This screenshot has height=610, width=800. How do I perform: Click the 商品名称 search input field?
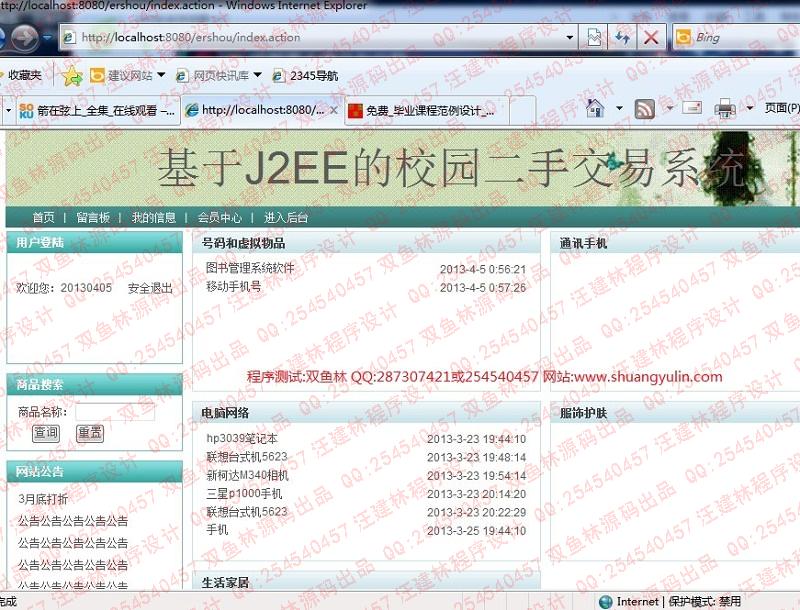coord(115,412)
